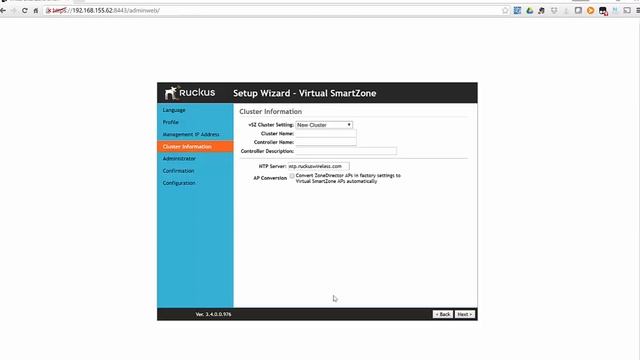Open the Configuration step

(x=179, y=183)
